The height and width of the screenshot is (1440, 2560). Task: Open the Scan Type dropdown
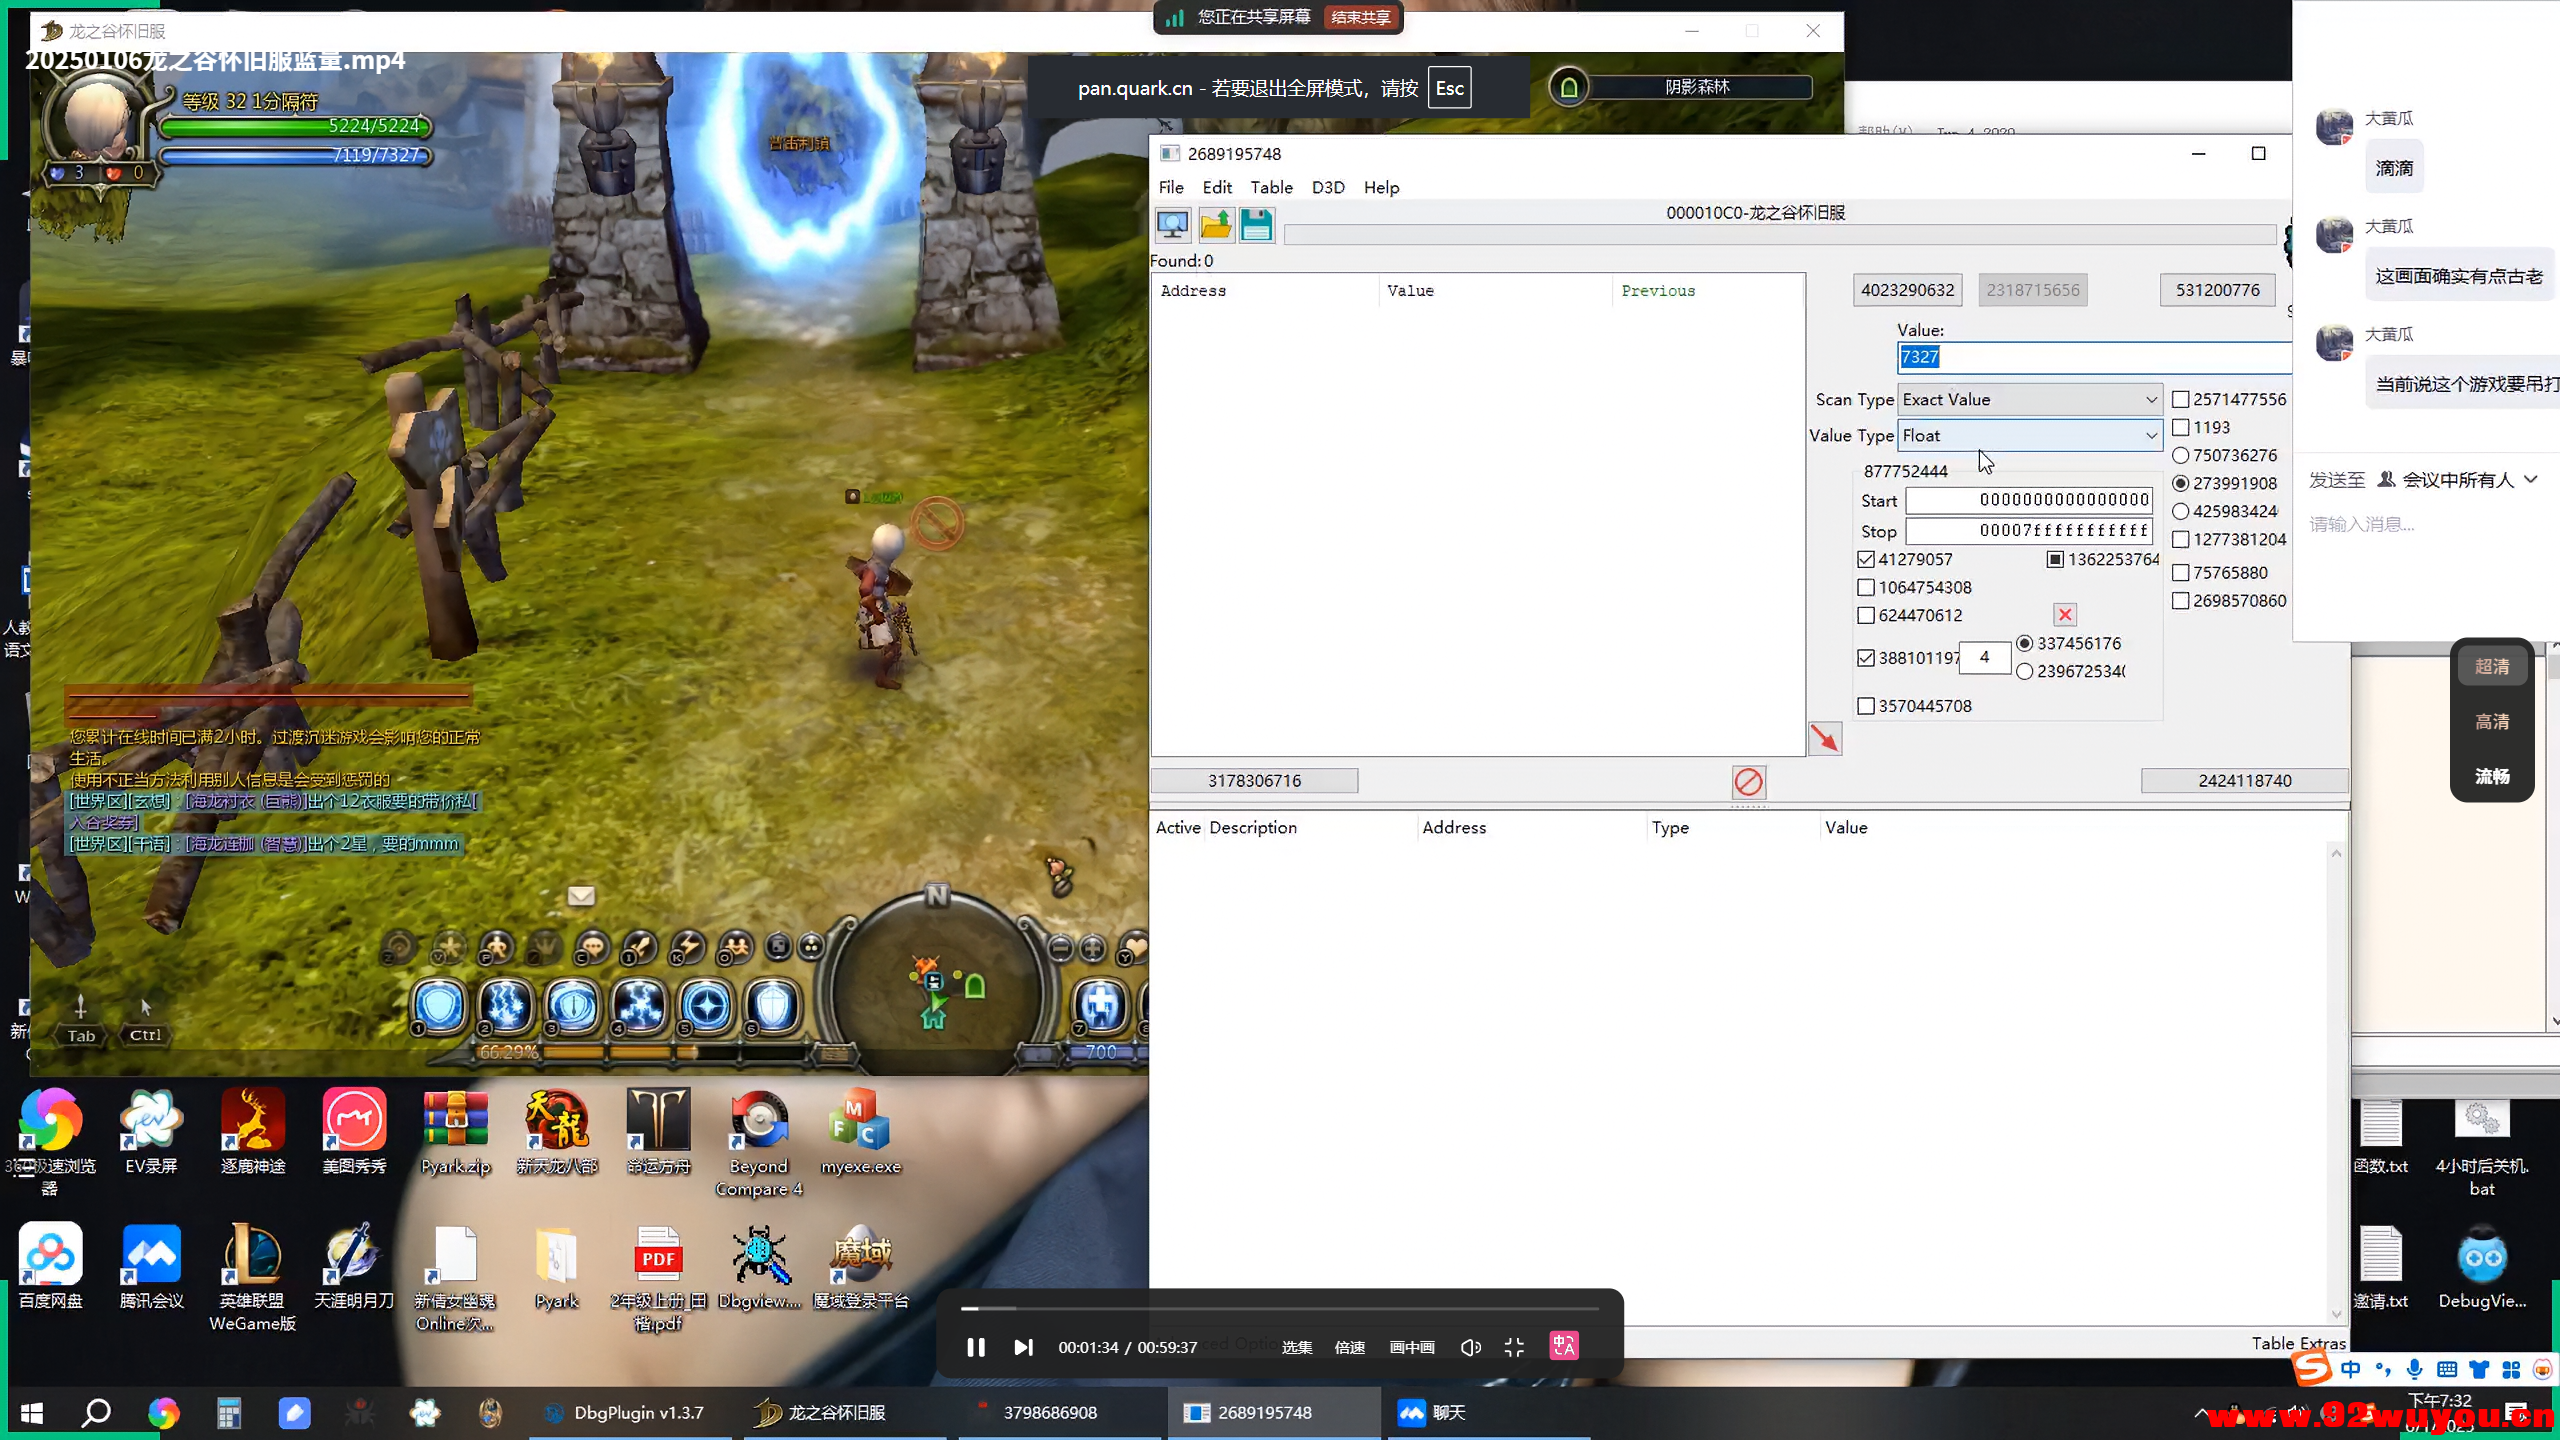click(x=2029, y=399)
